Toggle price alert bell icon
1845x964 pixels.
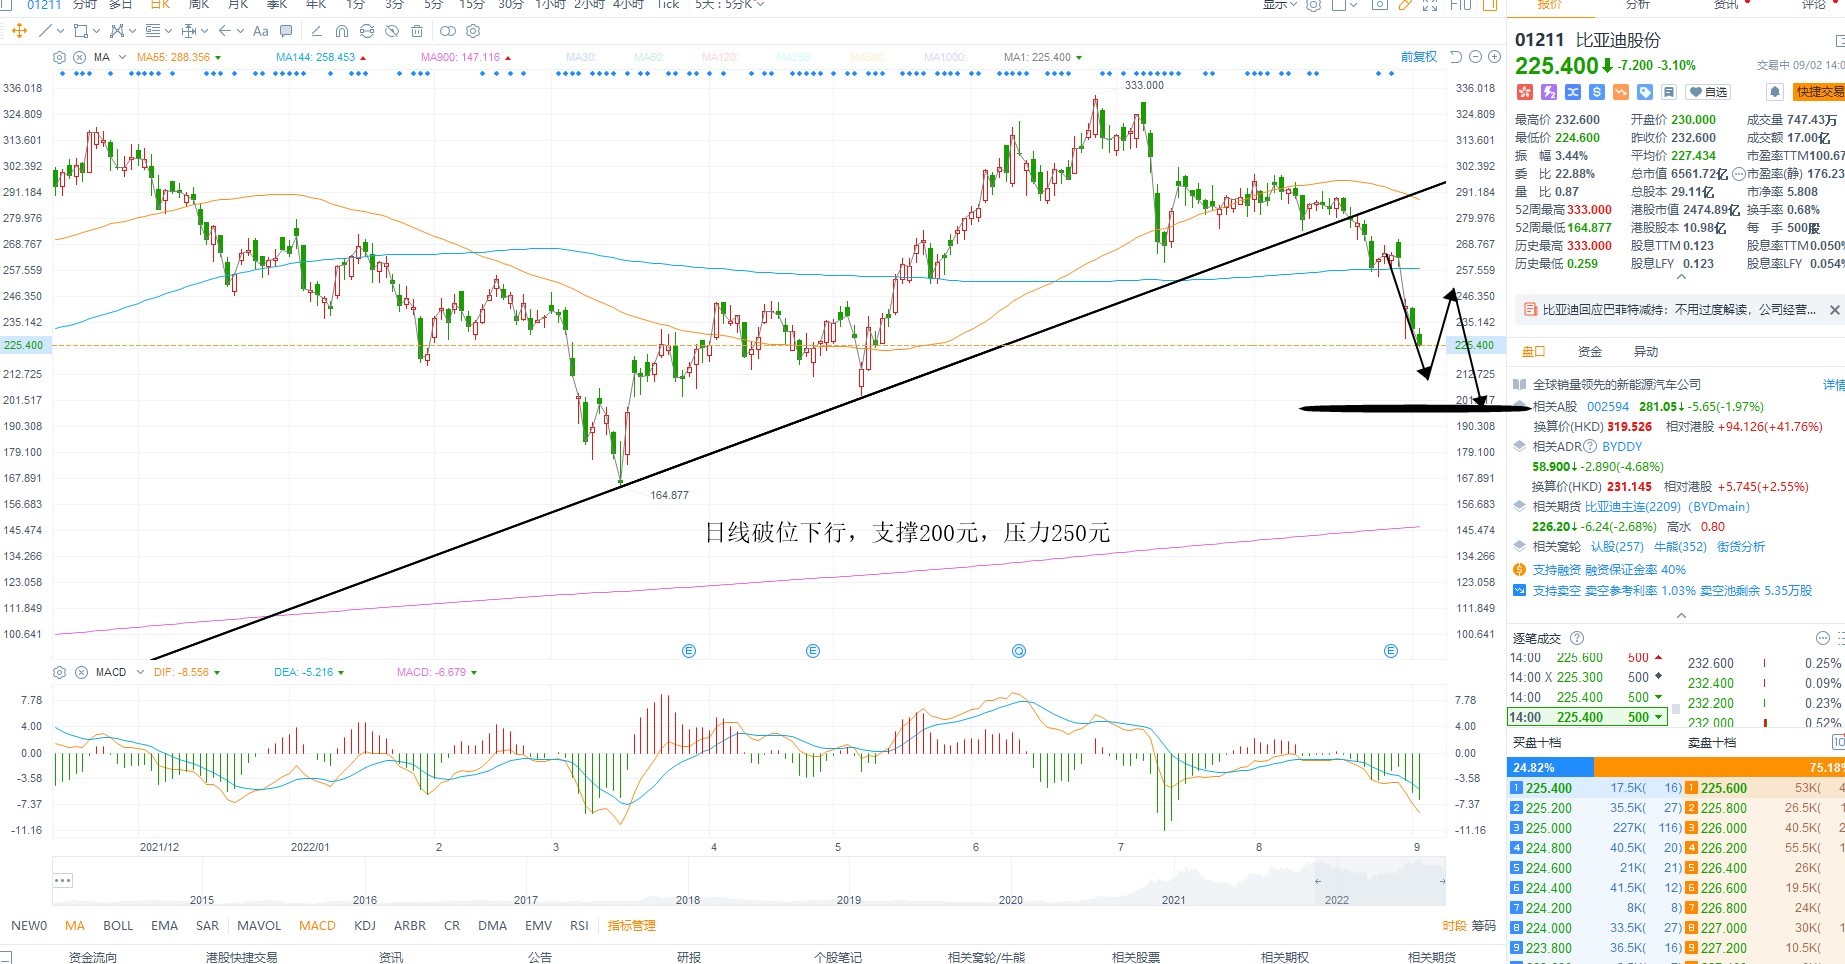[x=1775, y=92]
